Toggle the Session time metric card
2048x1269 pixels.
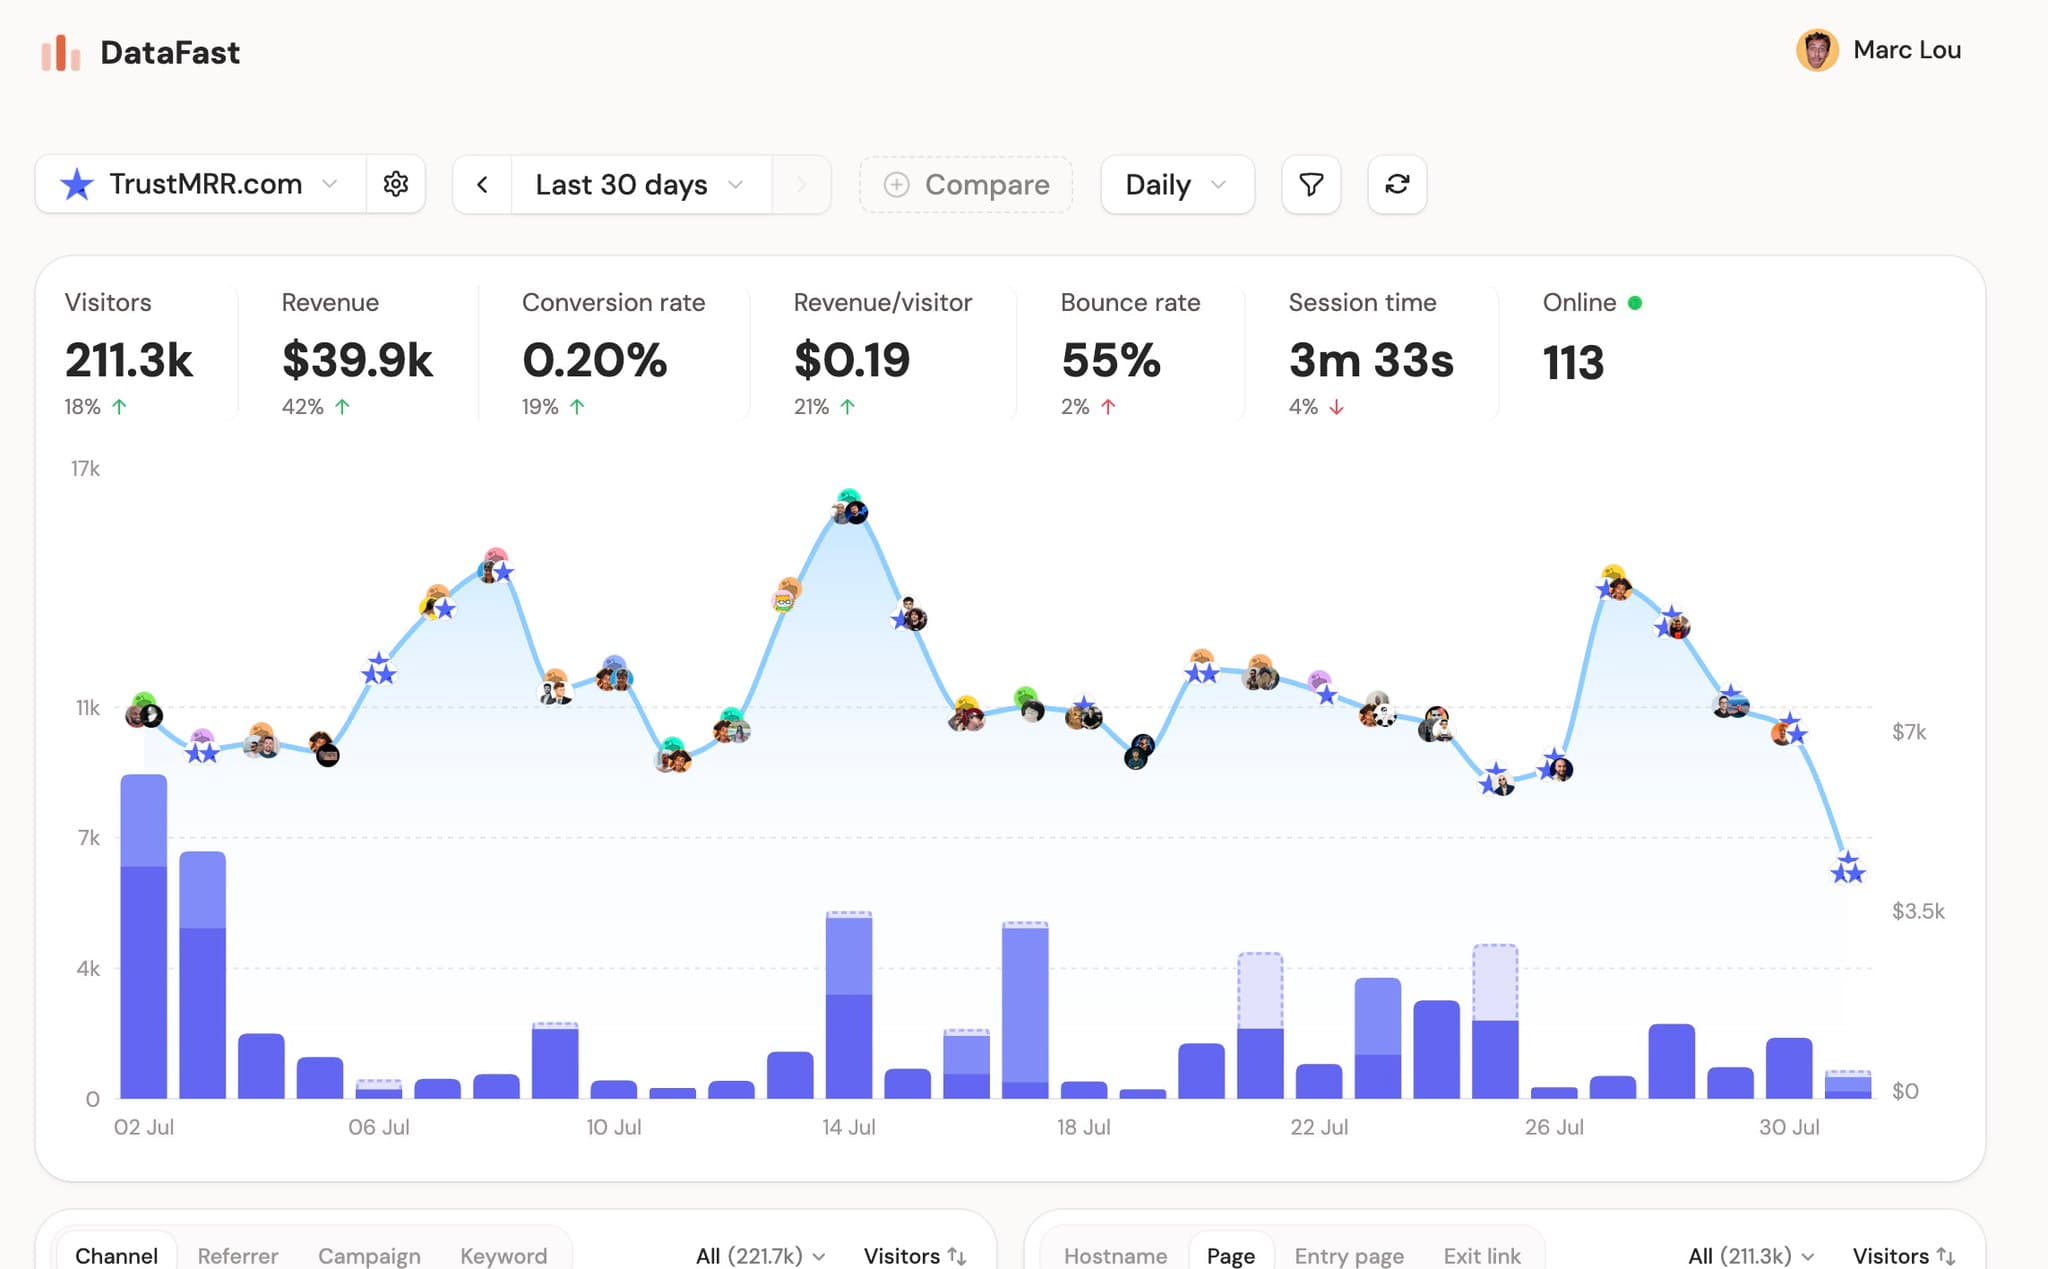pos(1371,353)
